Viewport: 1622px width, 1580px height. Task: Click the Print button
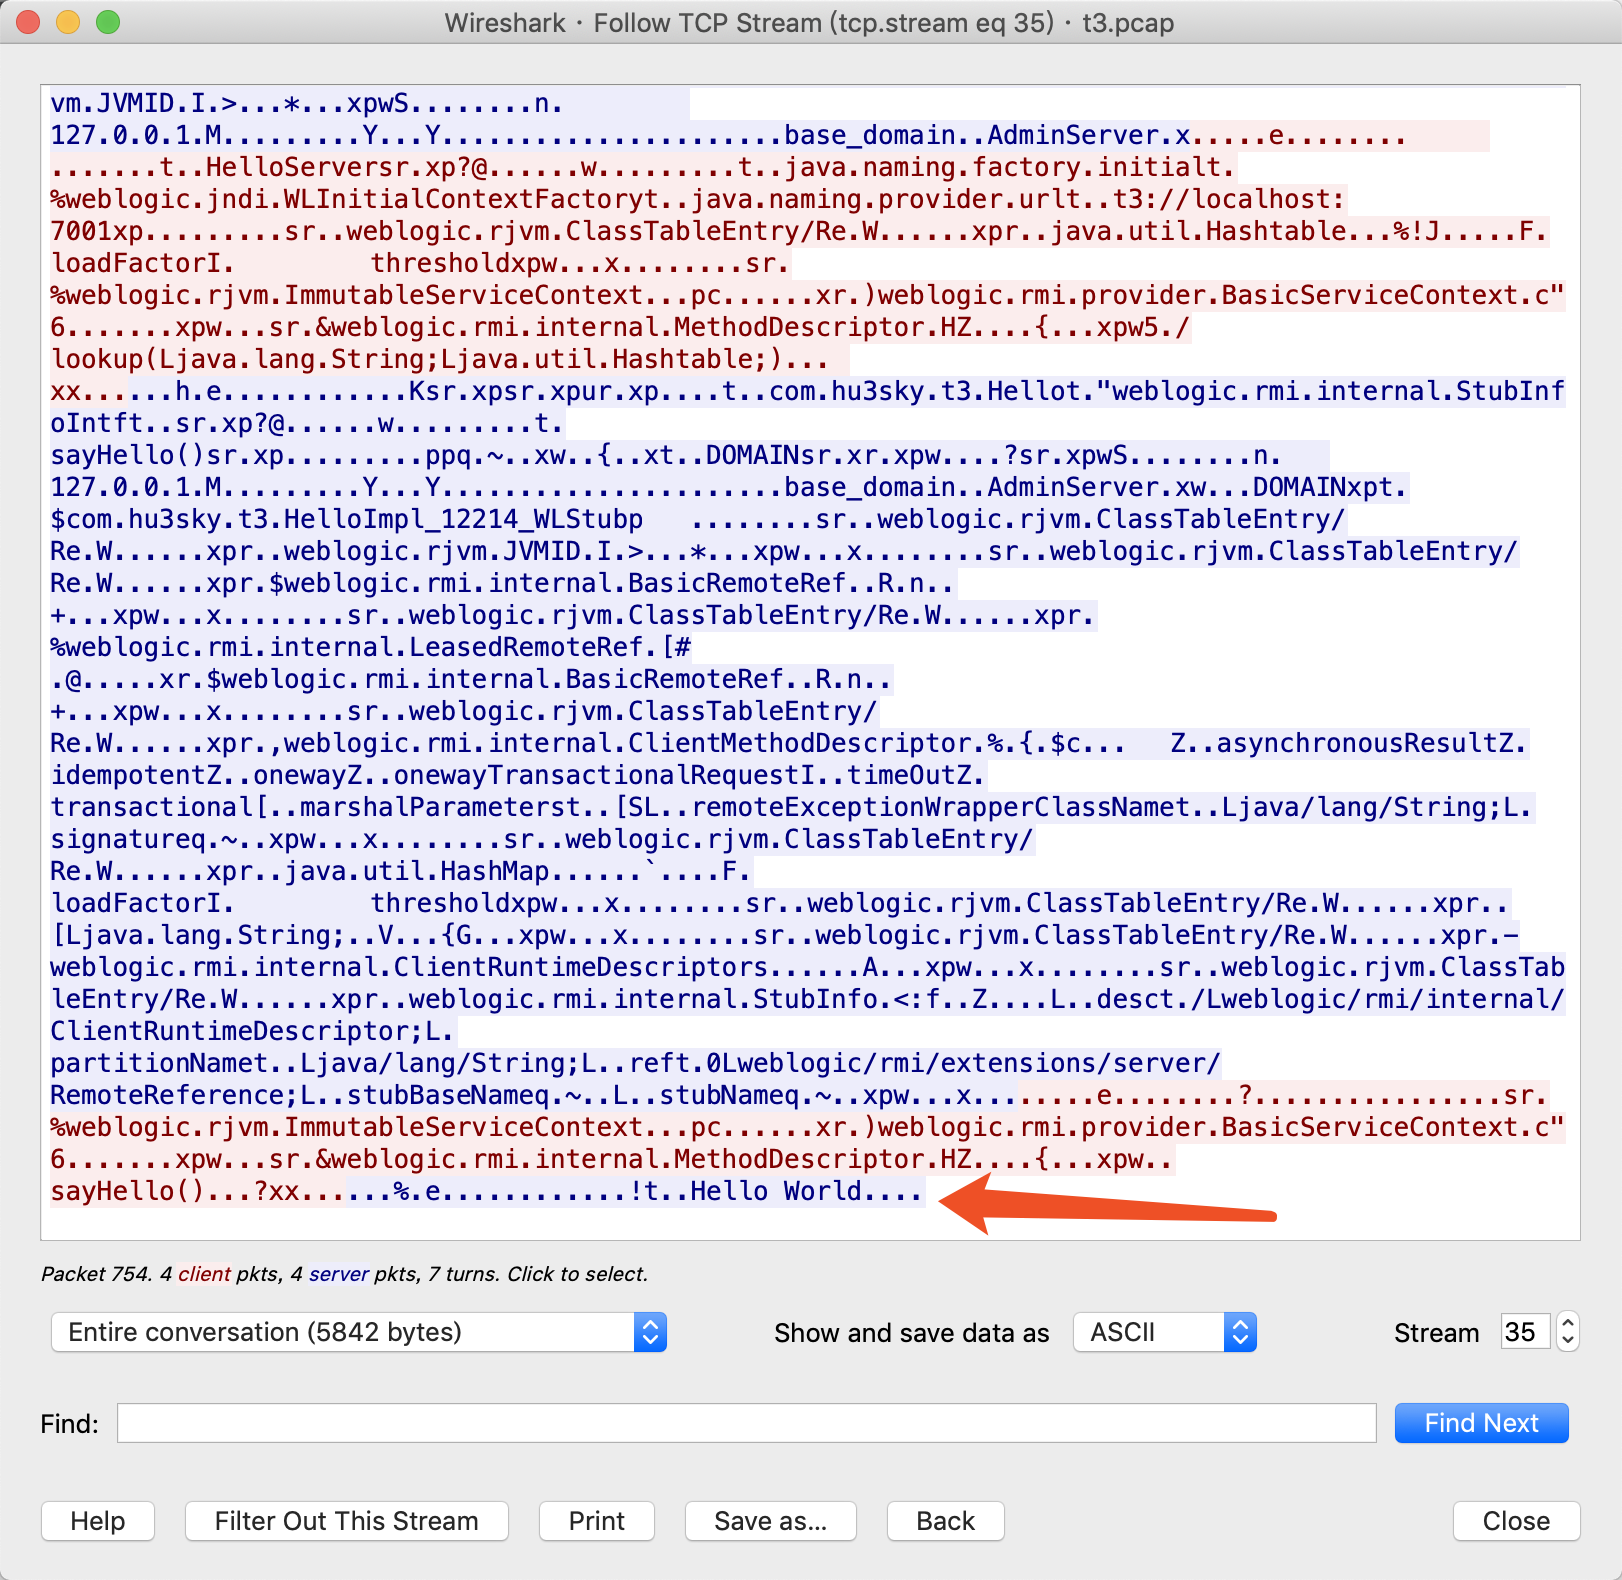tap(596, 1521)
